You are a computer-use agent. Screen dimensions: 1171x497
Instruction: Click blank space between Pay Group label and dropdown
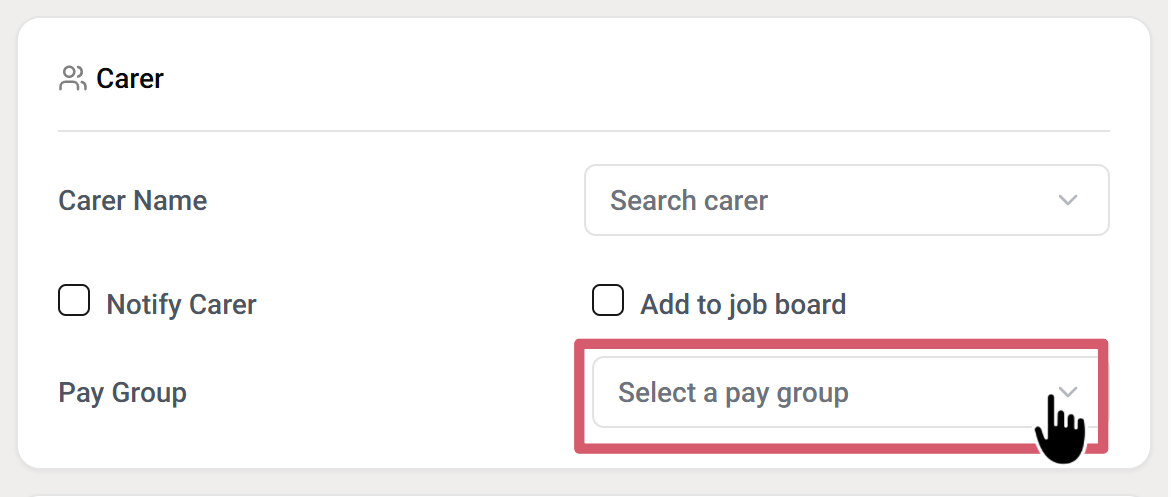(x=380, y=392)
